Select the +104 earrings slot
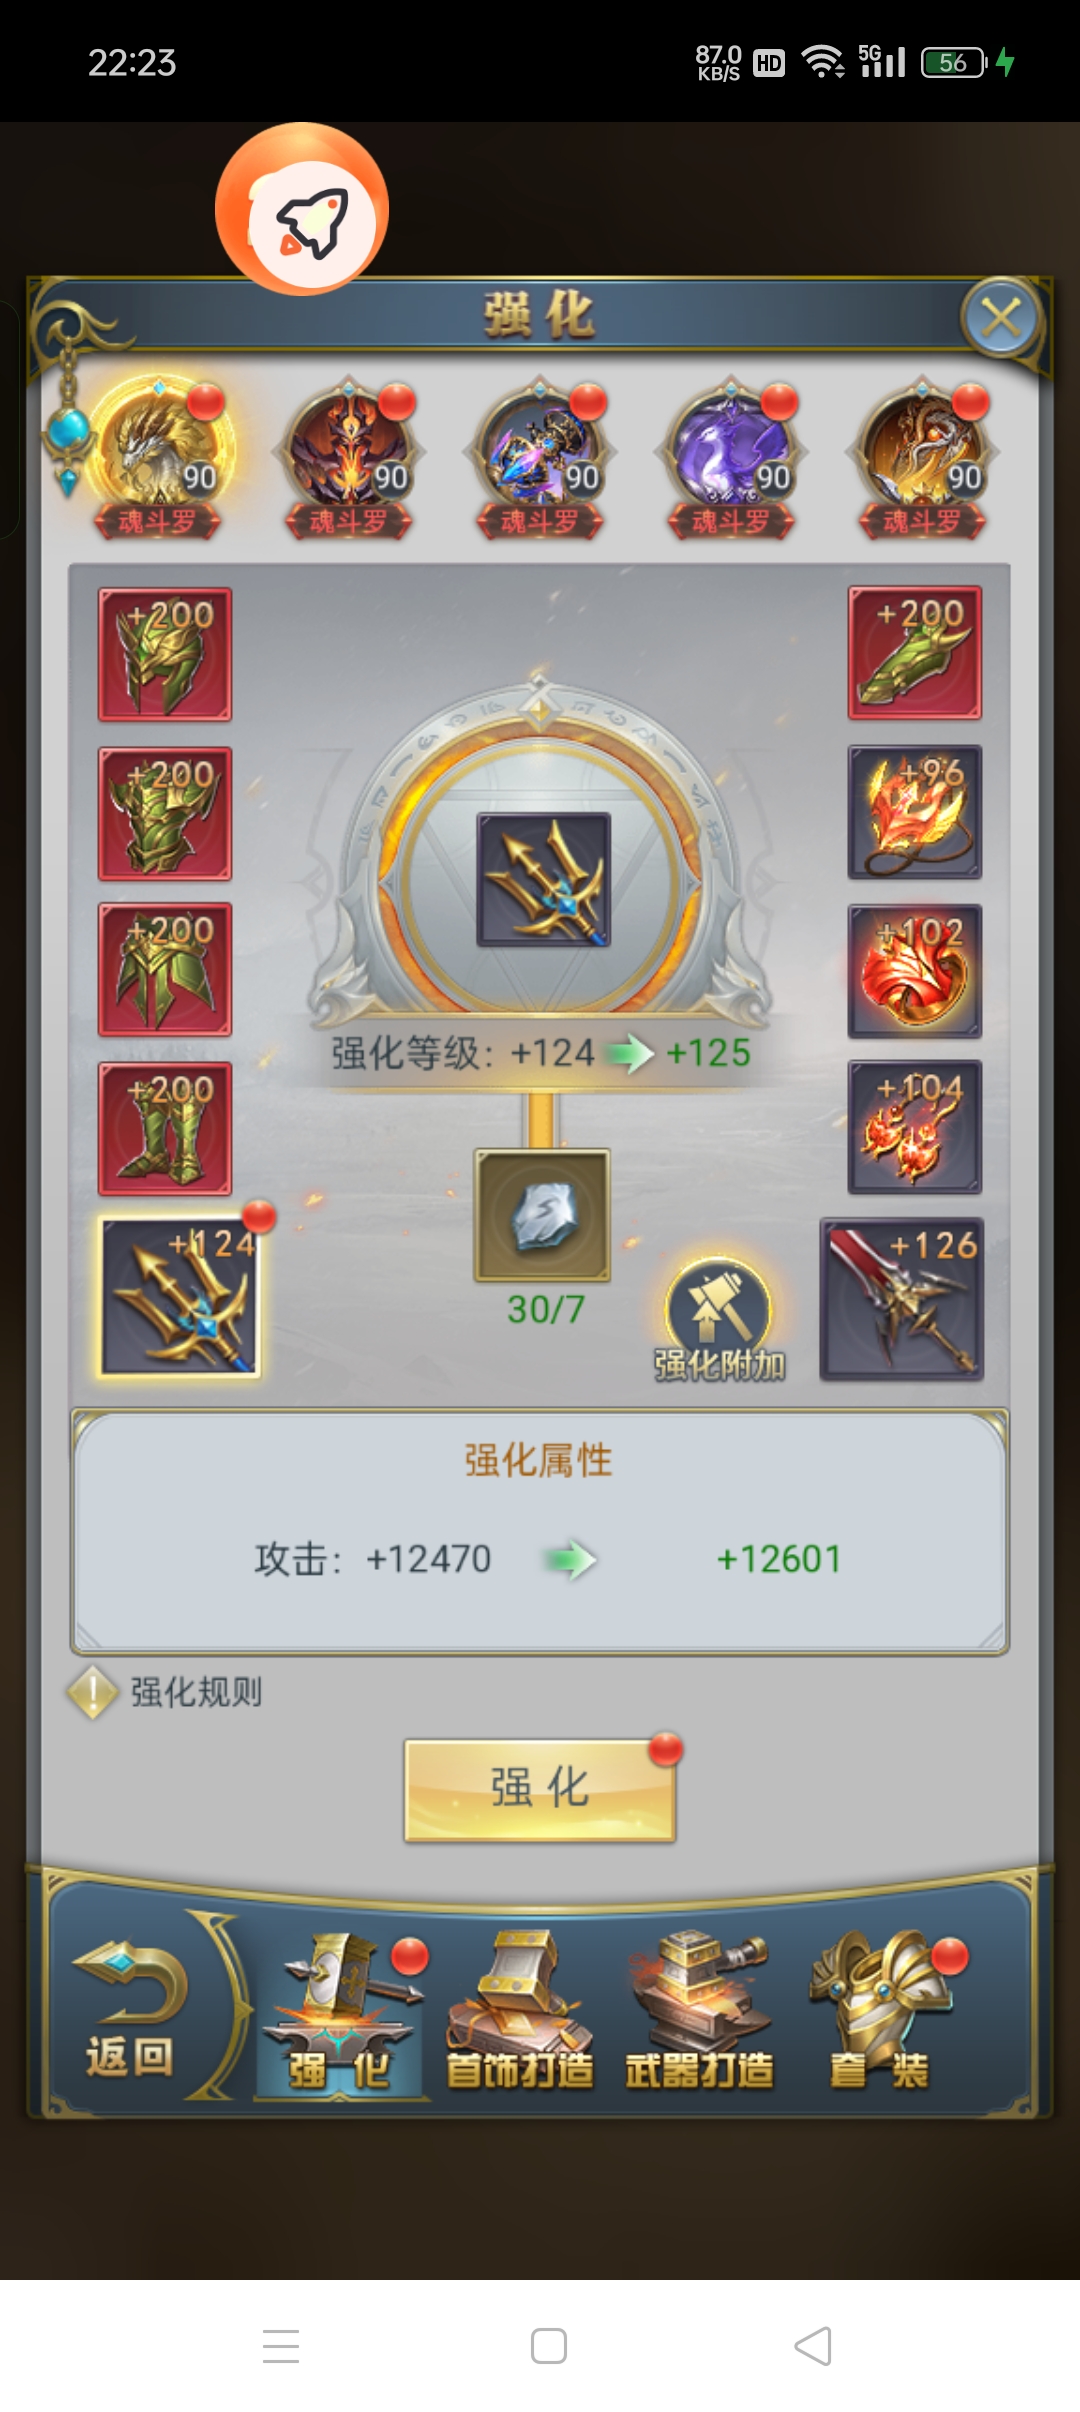The width and height of the screenshot is (1080, 2412). [915, 1127]
